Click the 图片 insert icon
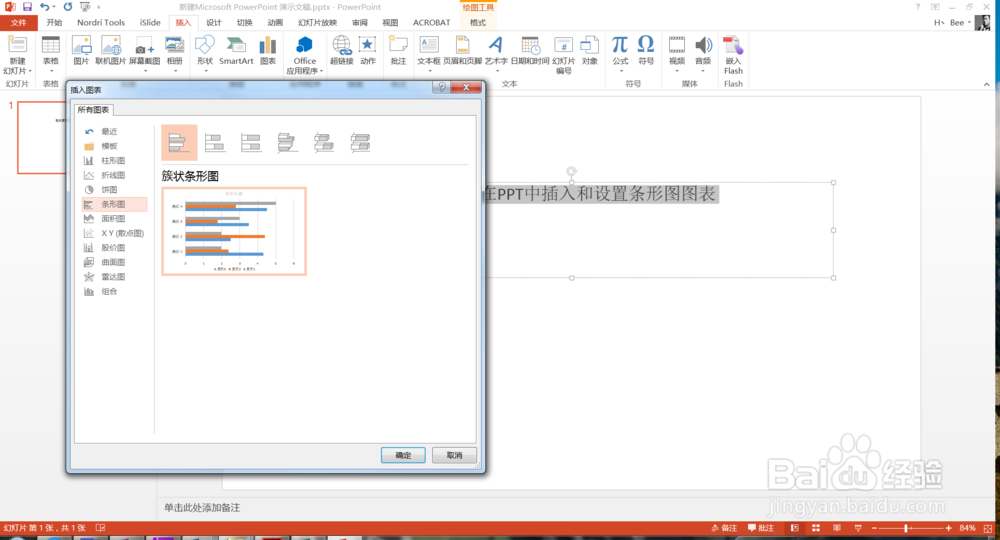The height and width of the screenshot is (540, 1000). [x=81, y=51]
